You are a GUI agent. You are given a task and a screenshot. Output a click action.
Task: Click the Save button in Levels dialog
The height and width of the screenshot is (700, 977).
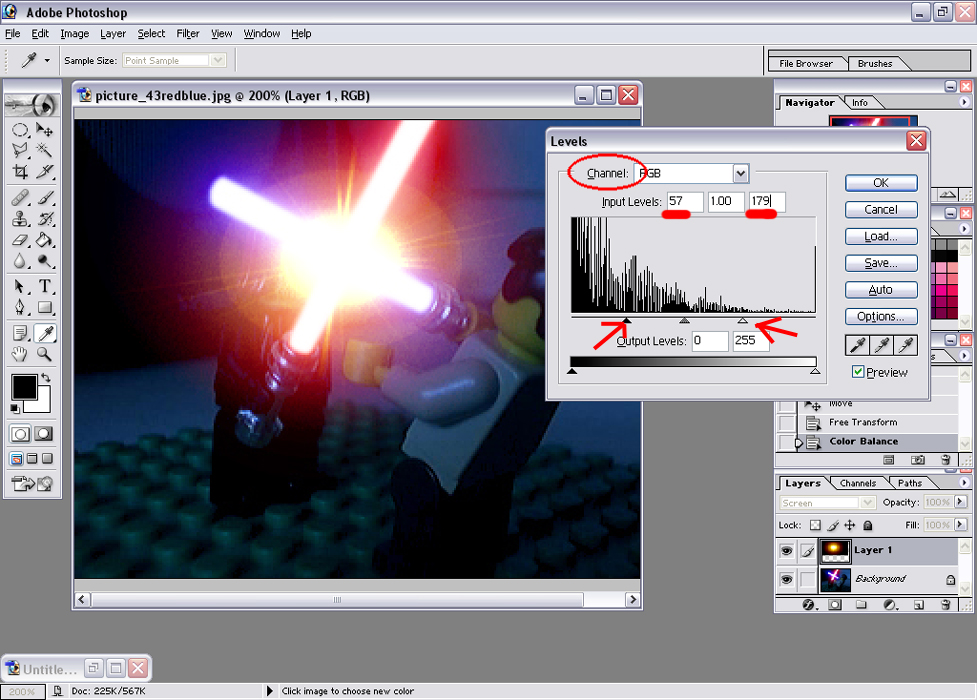pos(880,262)
